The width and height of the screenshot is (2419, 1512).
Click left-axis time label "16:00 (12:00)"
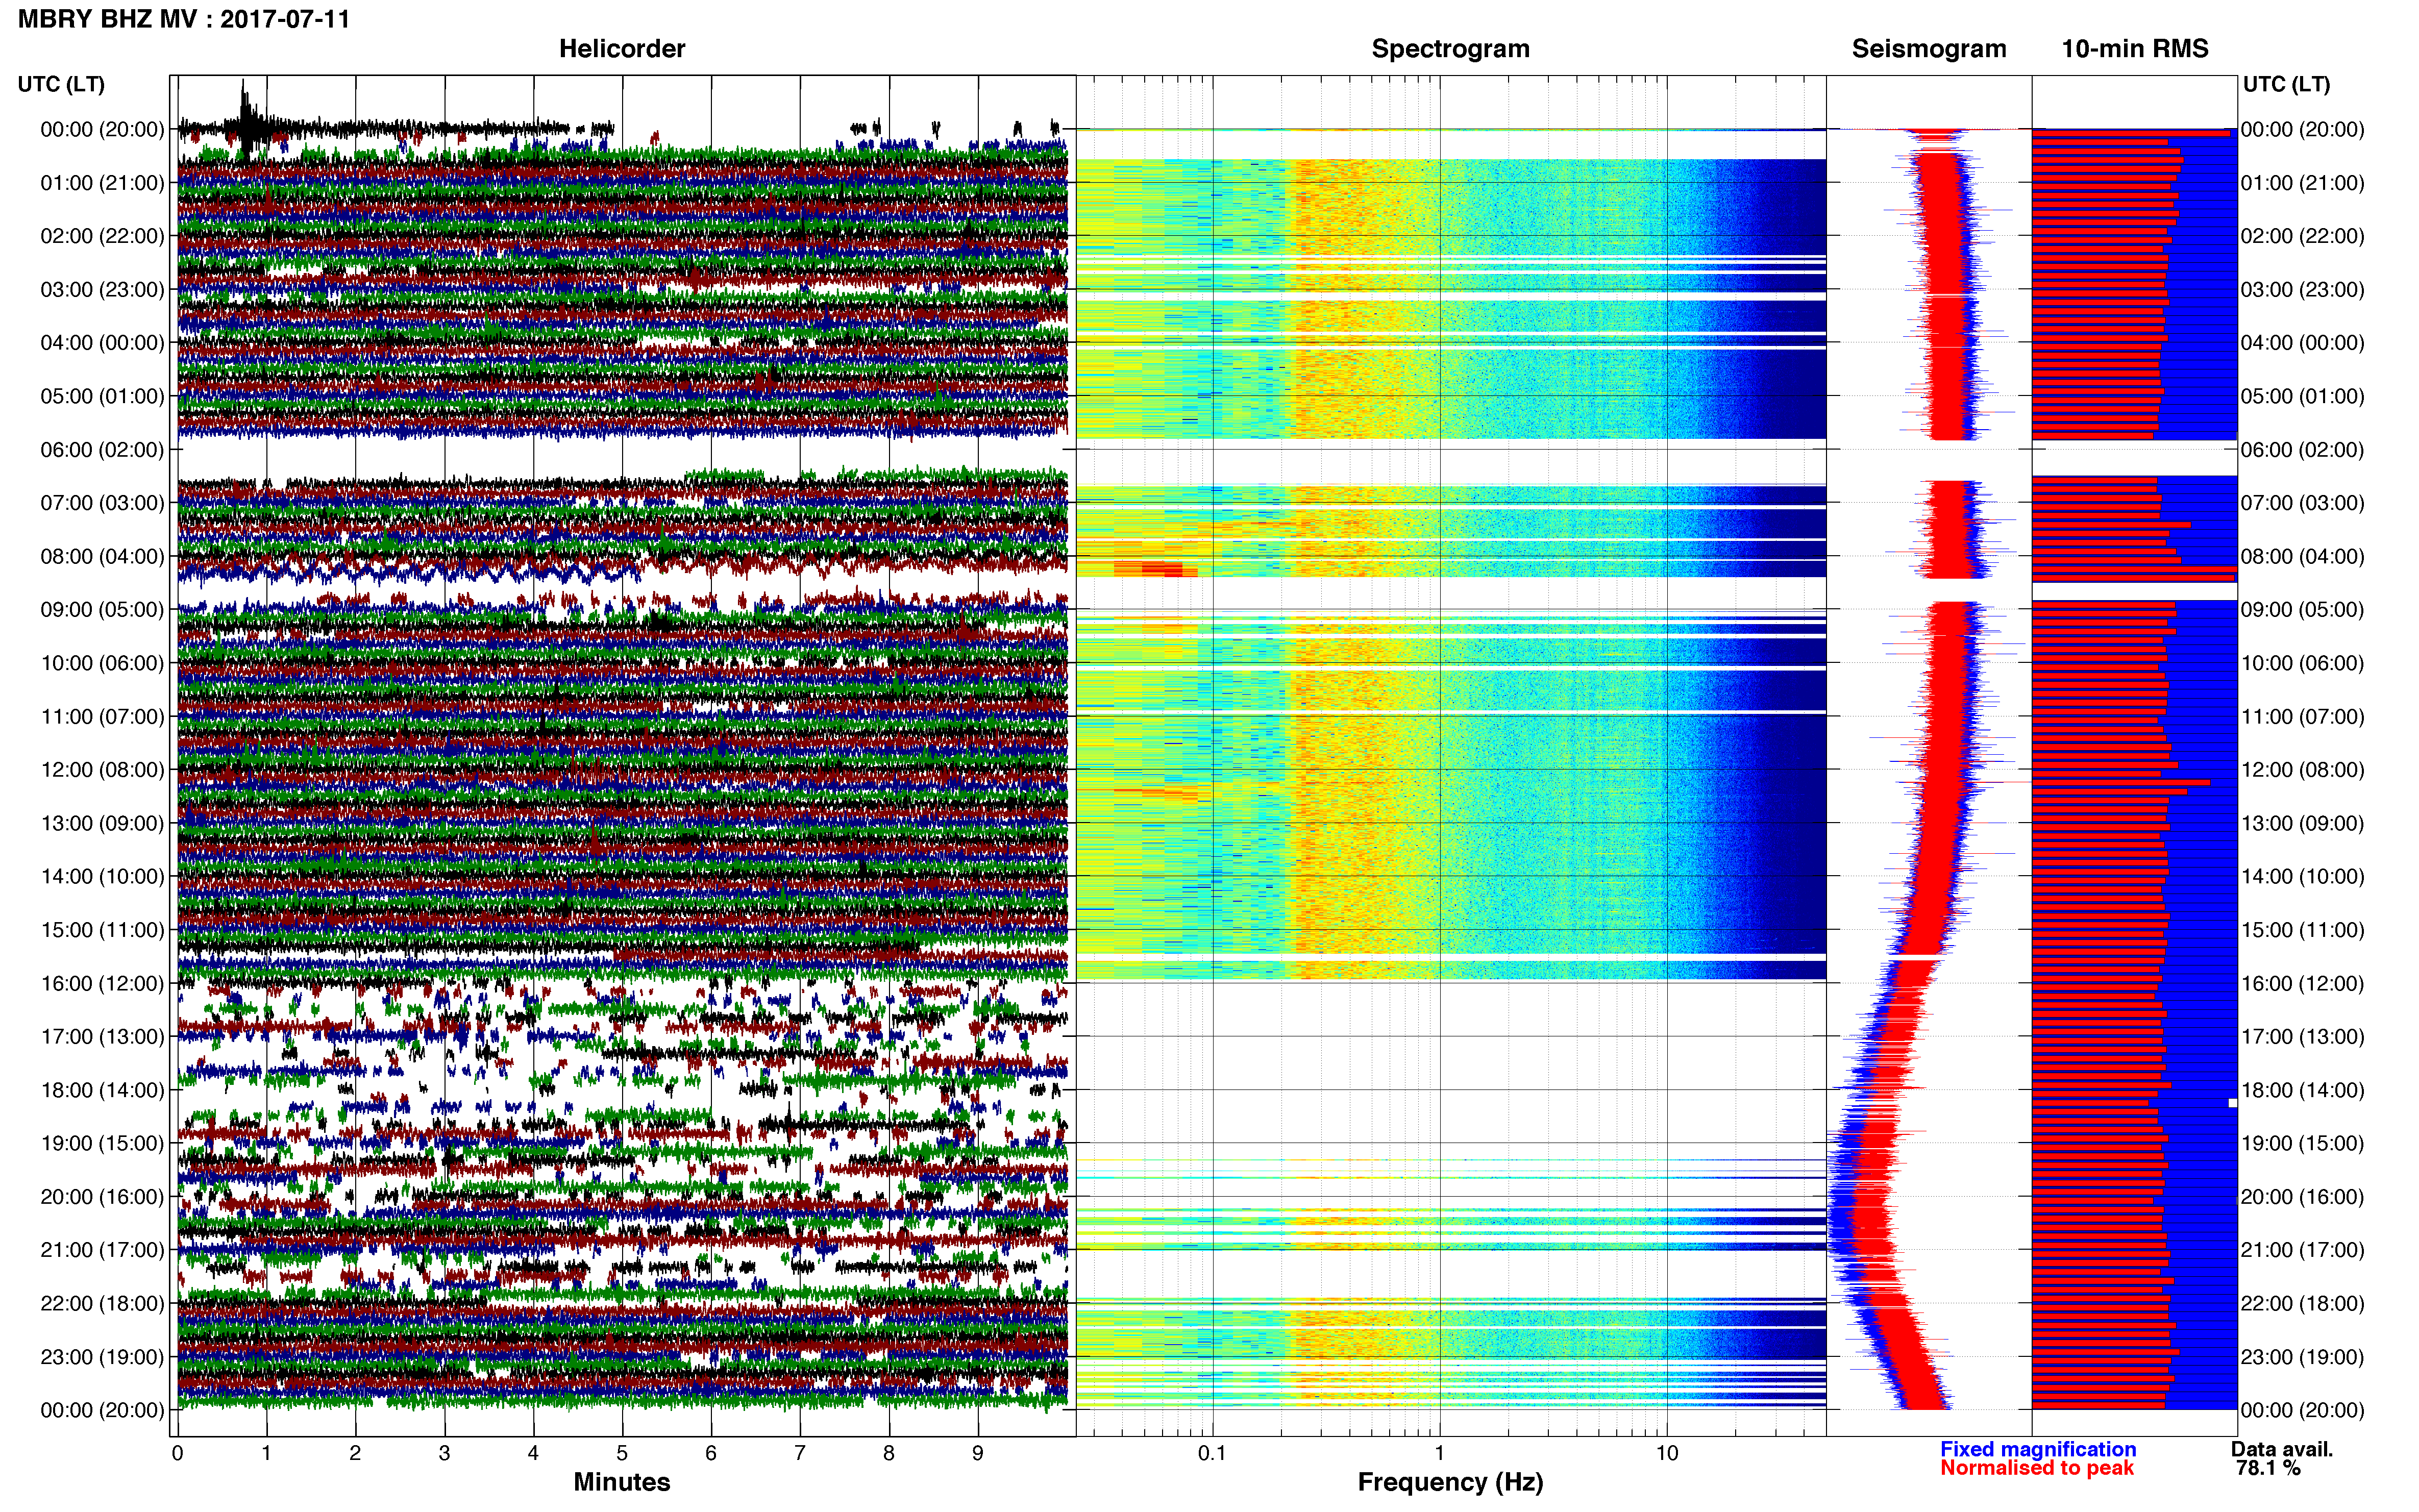coord(102,983)
